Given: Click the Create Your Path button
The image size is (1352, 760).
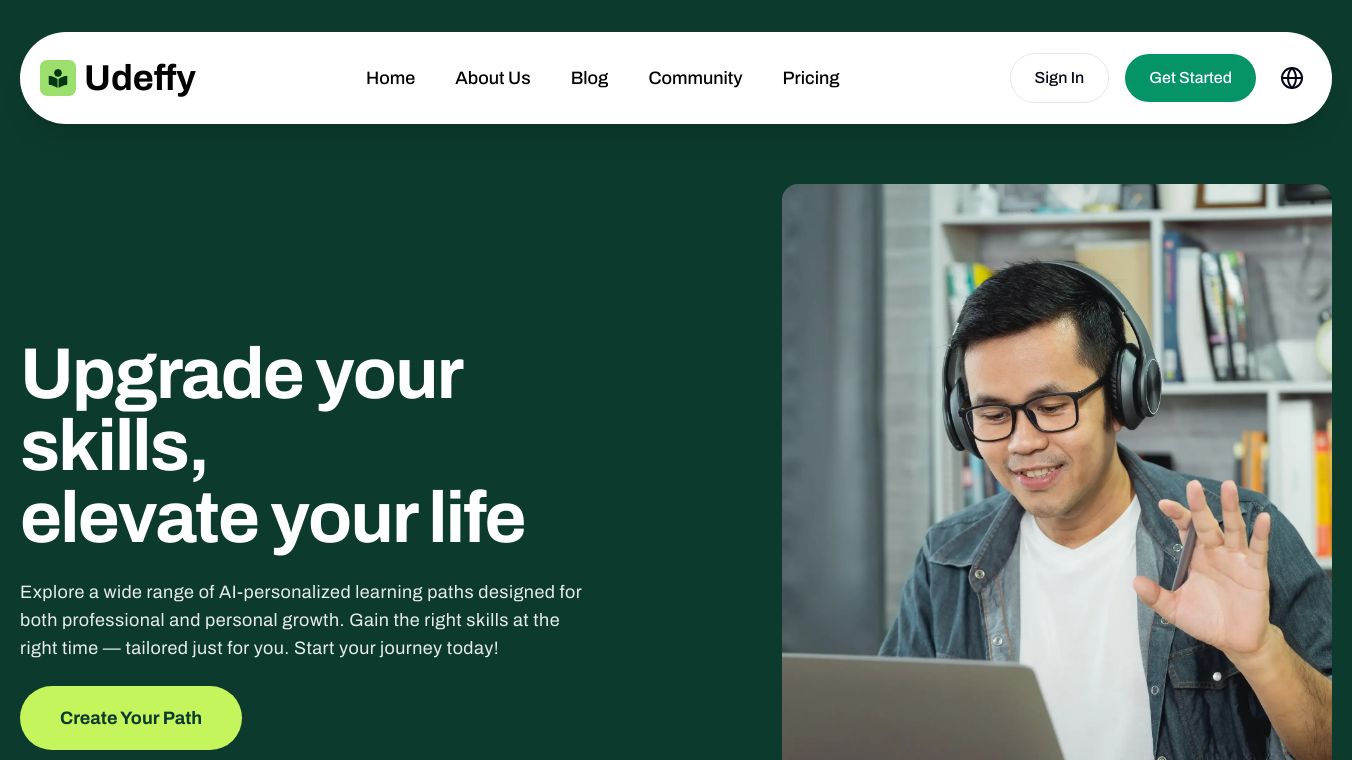Looking at the screenshot, I should point(131,718).
